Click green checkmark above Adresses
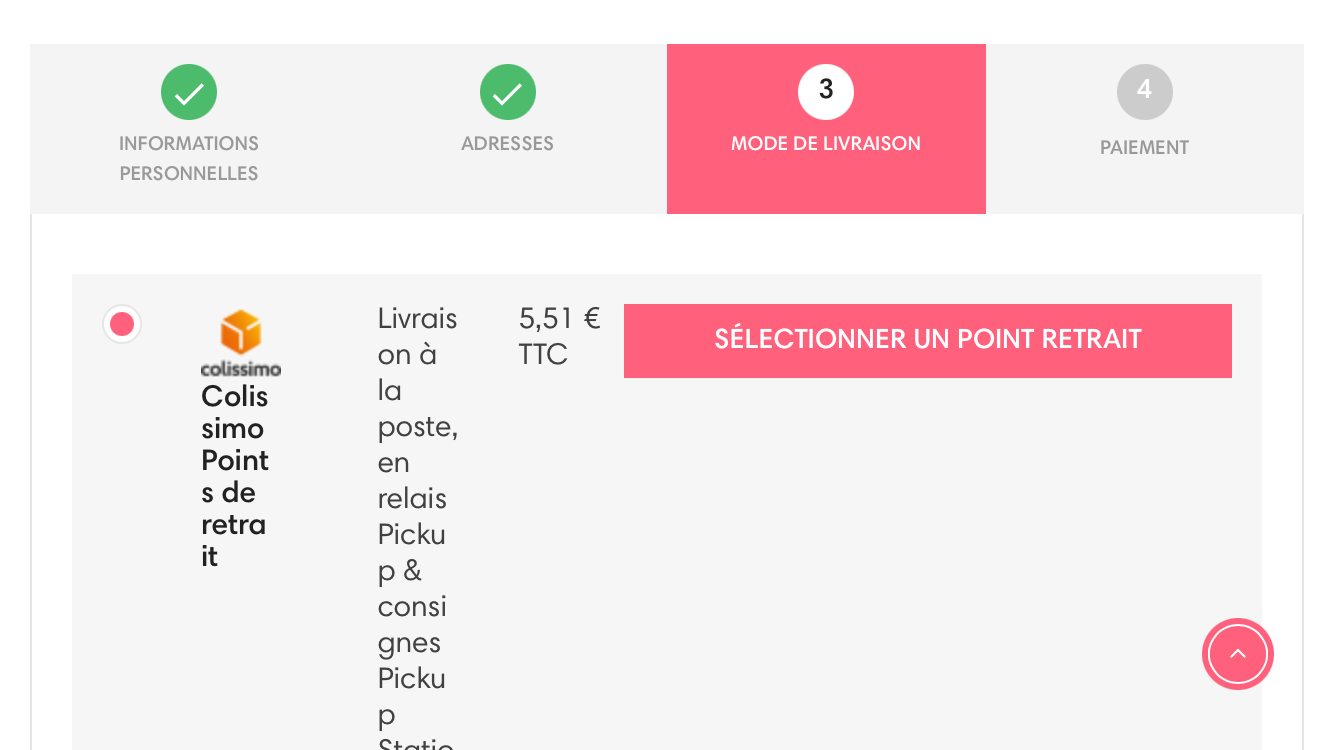This screenshot has height=750, width=1334. tap(508, 92)
